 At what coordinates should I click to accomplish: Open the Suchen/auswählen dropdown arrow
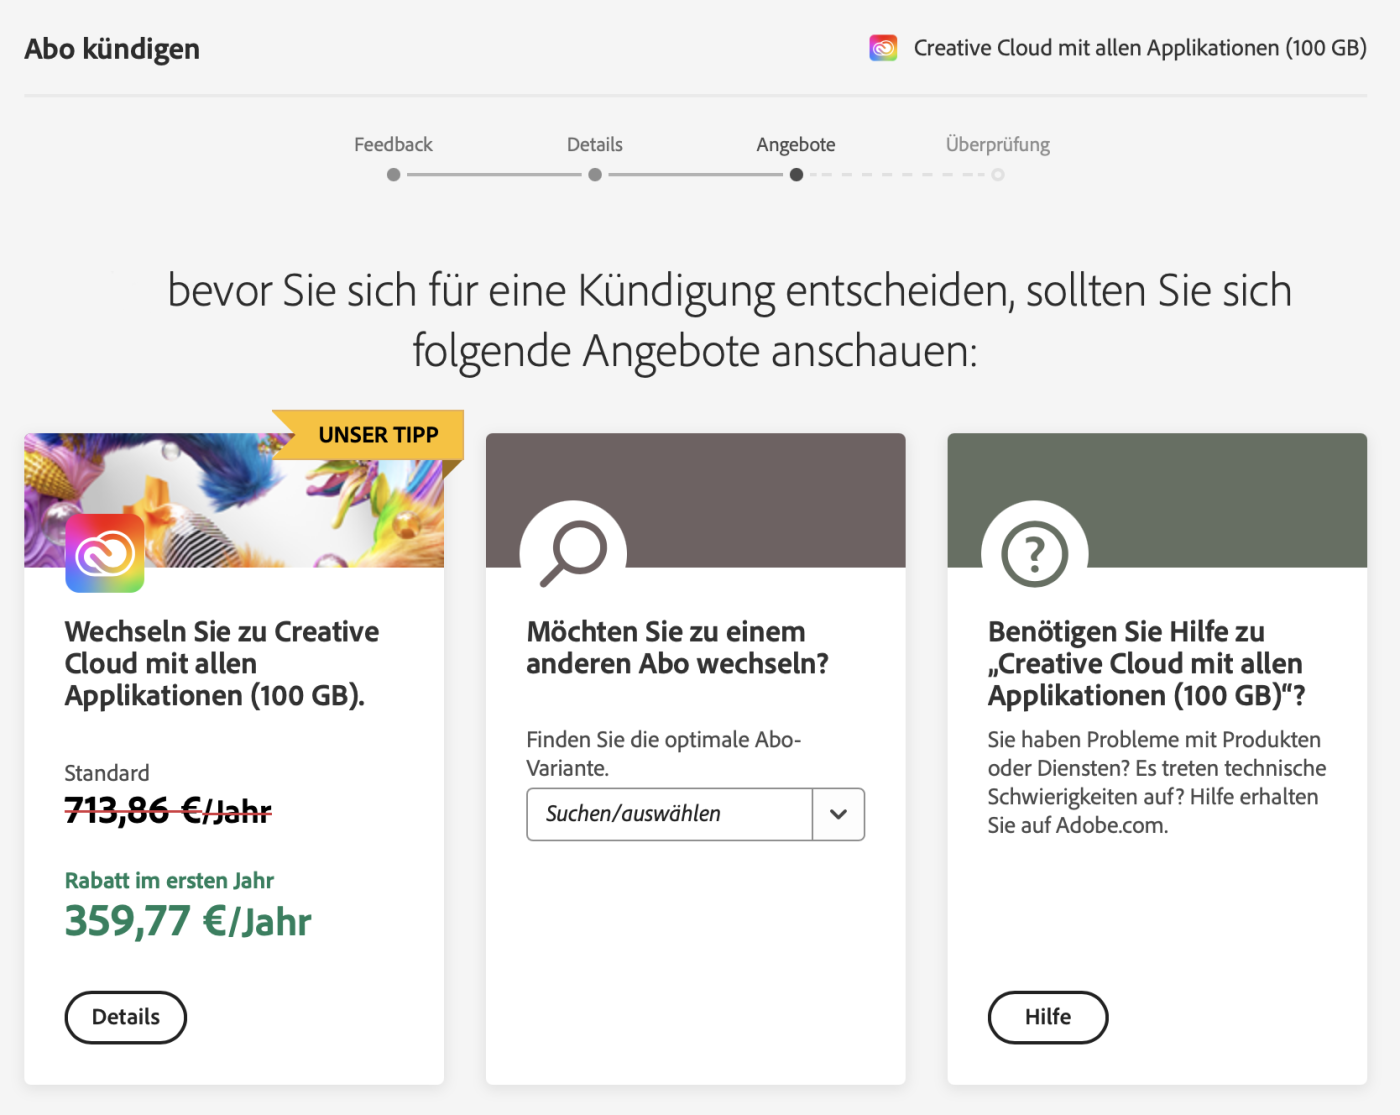[x=838, y=814]
